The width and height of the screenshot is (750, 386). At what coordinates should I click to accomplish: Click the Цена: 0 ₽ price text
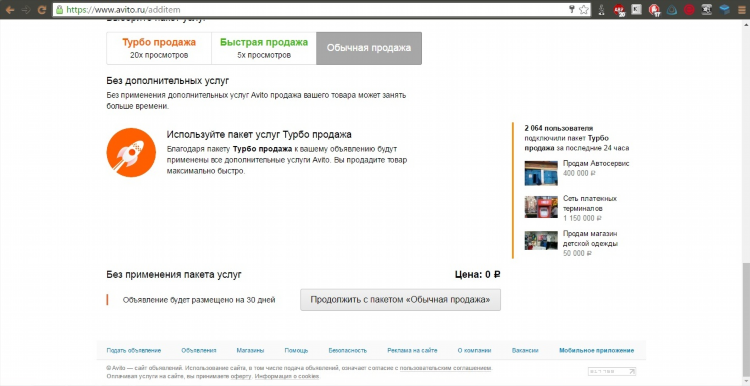[477, 275]
